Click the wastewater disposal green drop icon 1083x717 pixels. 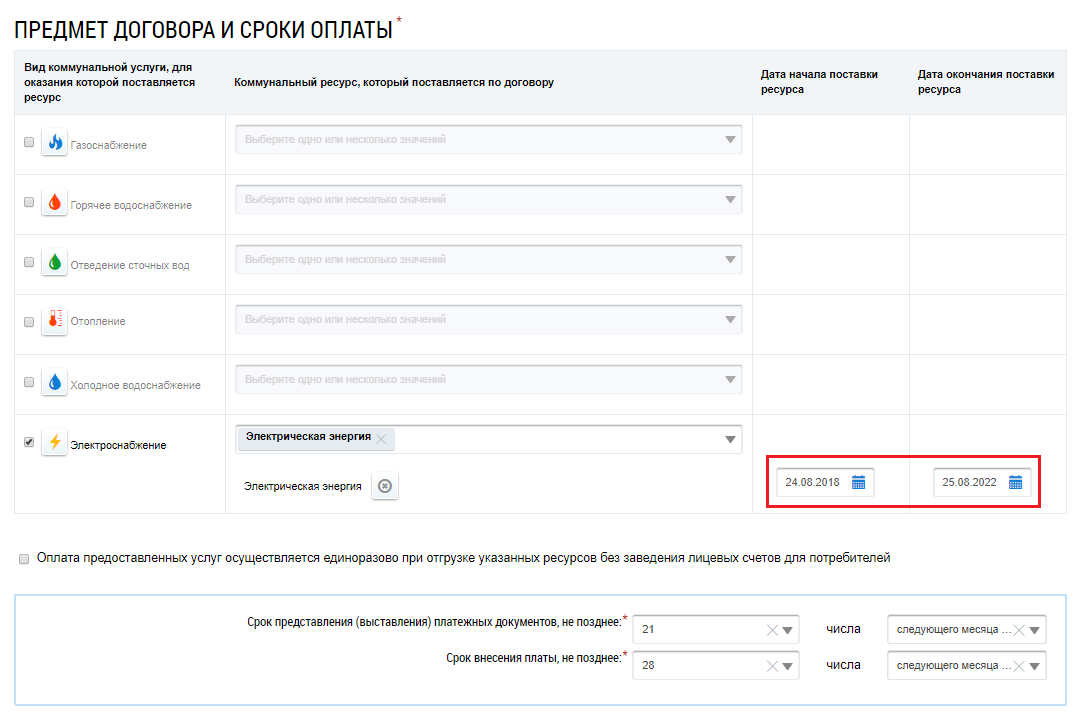54,263
